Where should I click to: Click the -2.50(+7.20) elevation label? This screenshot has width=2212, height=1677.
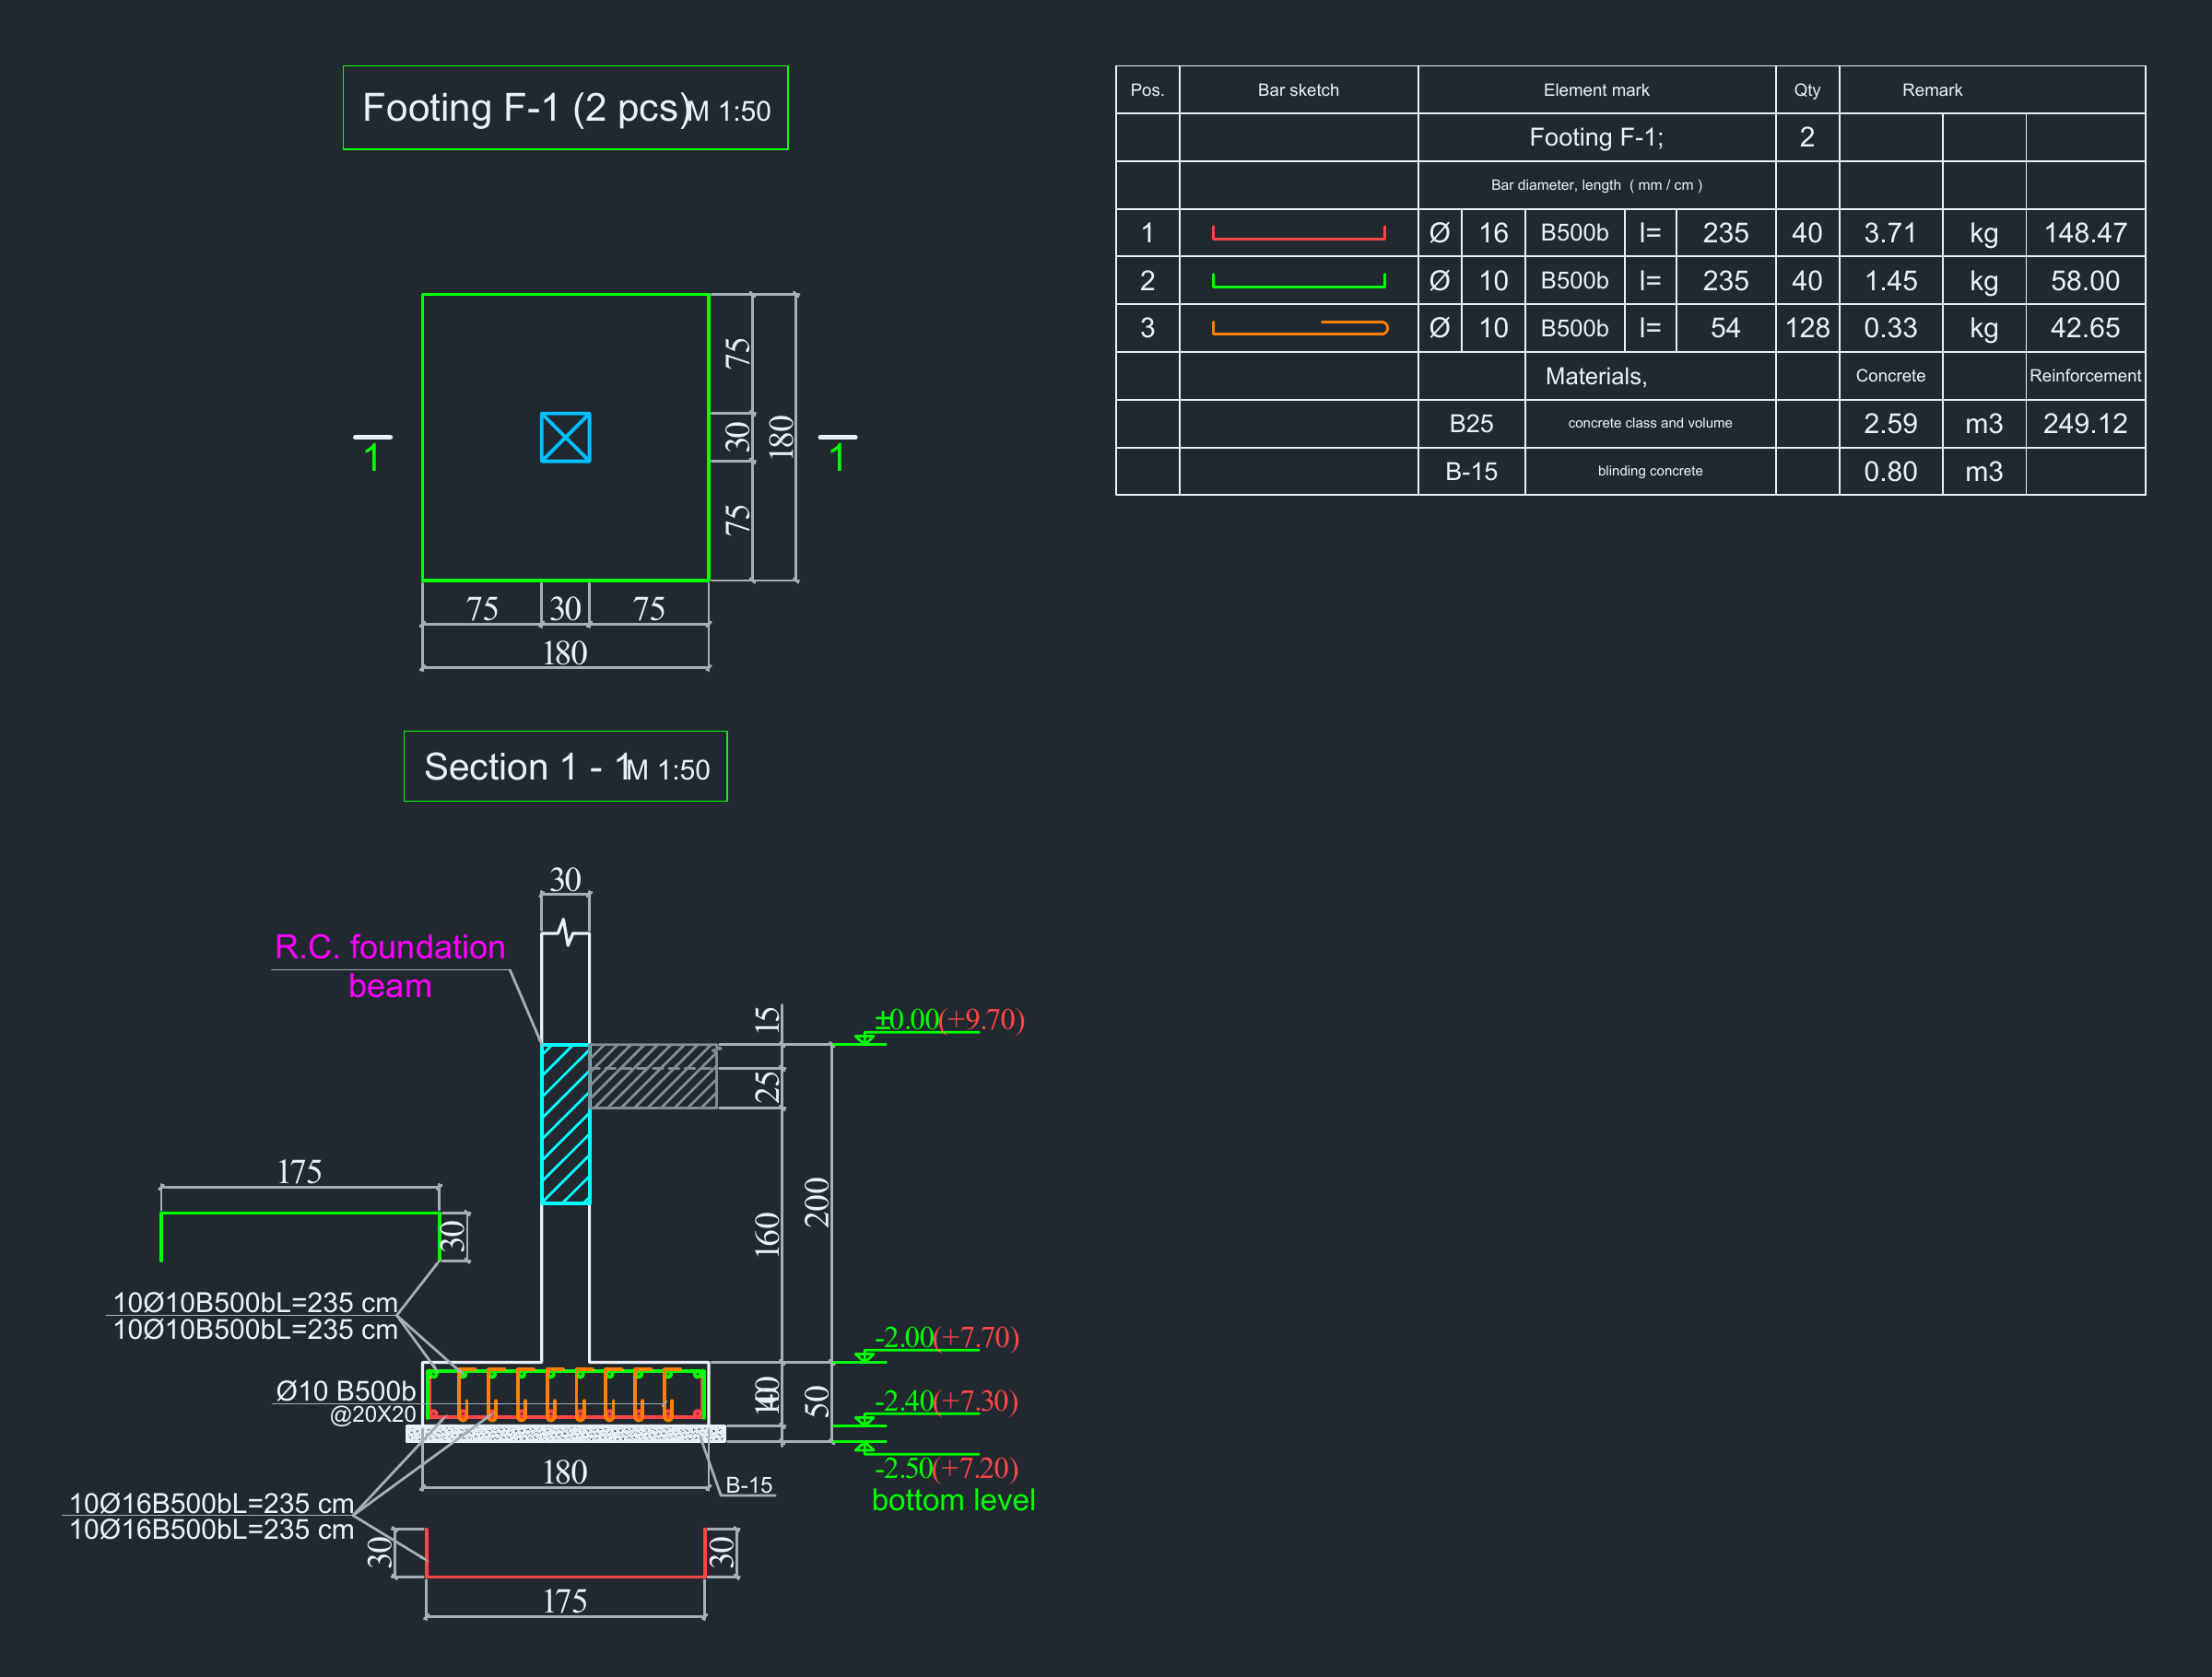946,1467
